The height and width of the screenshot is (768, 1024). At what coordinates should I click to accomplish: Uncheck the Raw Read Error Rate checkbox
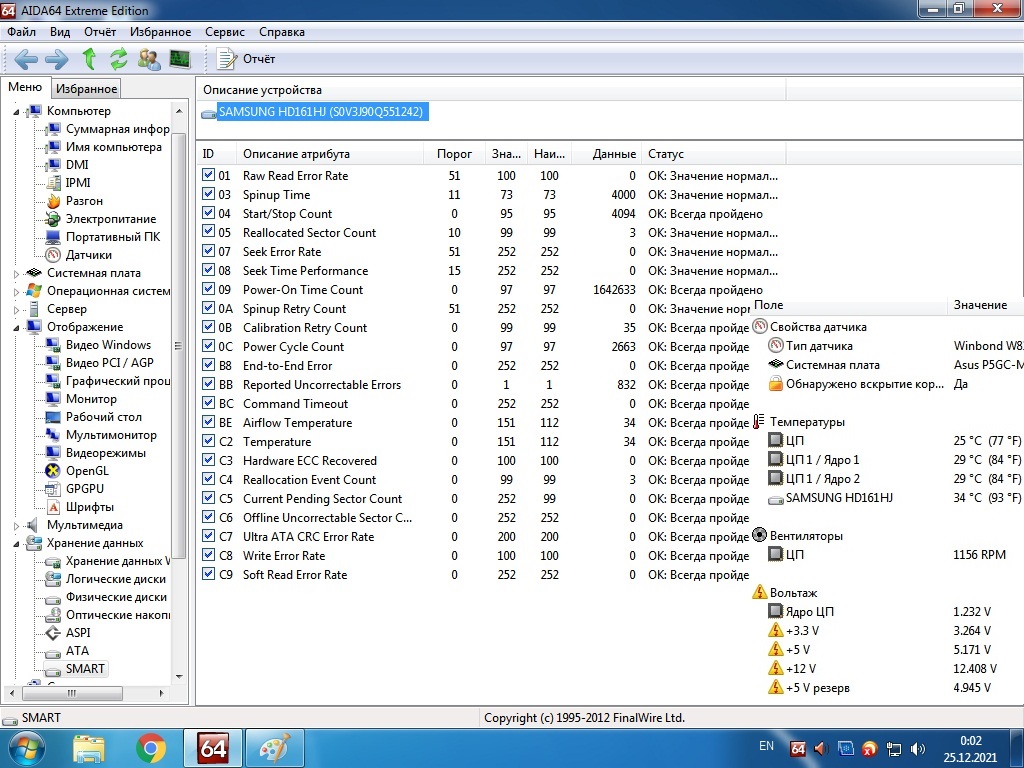[x=208, y=176]
